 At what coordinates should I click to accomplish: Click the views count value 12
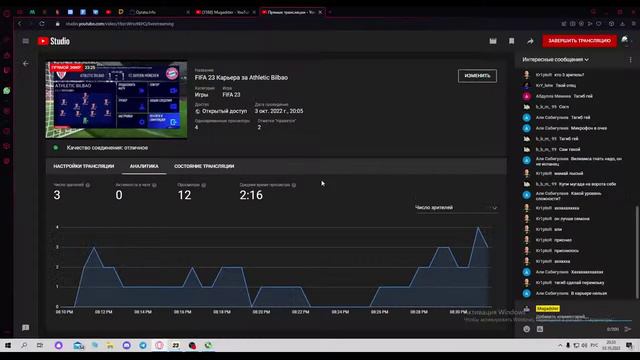pos(184,195)
